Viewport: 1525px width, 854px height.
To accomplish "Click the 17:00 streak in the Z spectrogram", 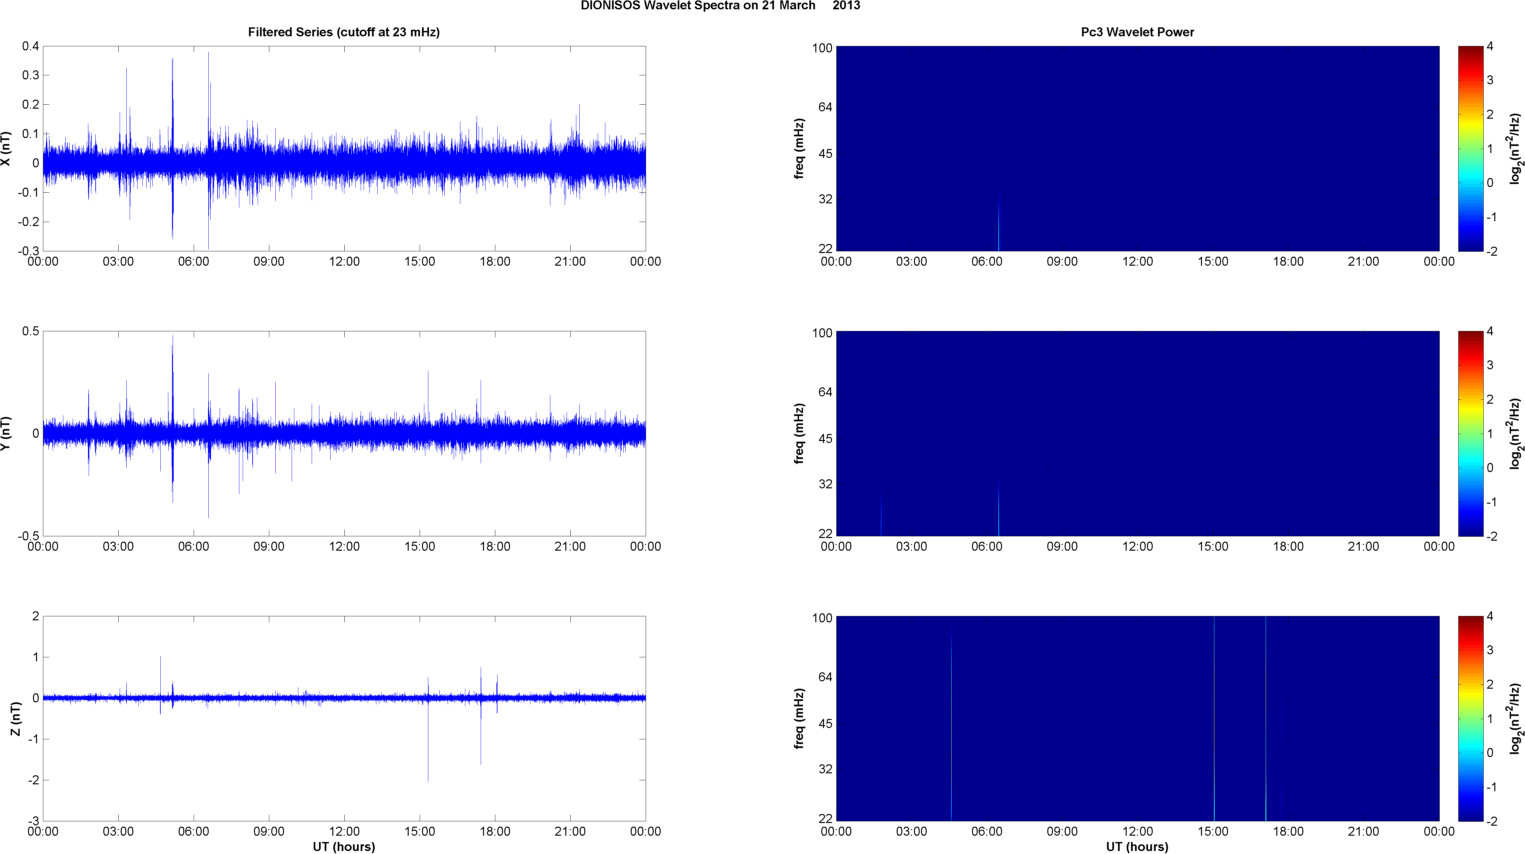I will [1265, 718].
